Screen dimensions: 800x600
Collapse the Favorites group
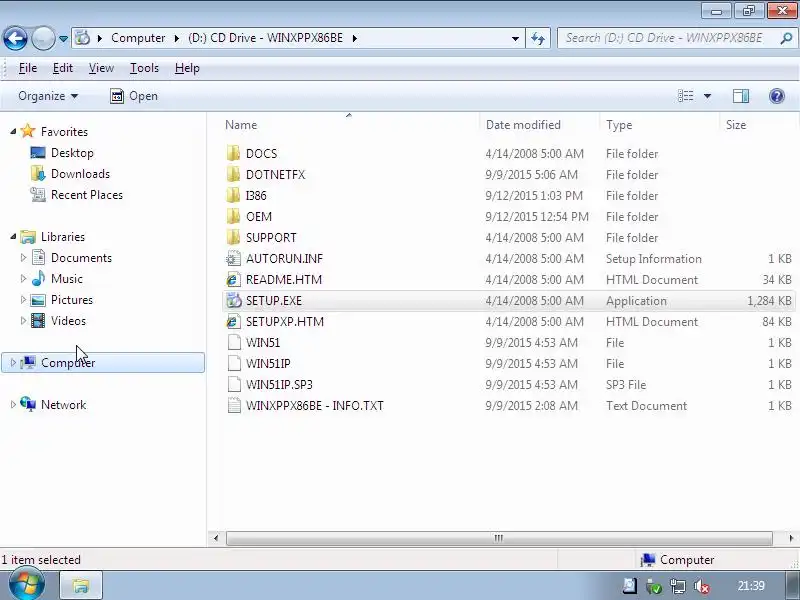point(13,132)
